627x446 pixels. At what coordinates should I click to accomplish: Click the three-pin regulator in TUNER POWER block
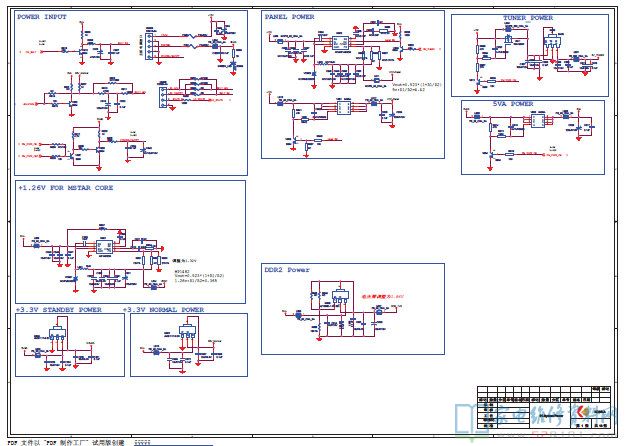pyautogui.click(x=553, y=42)
